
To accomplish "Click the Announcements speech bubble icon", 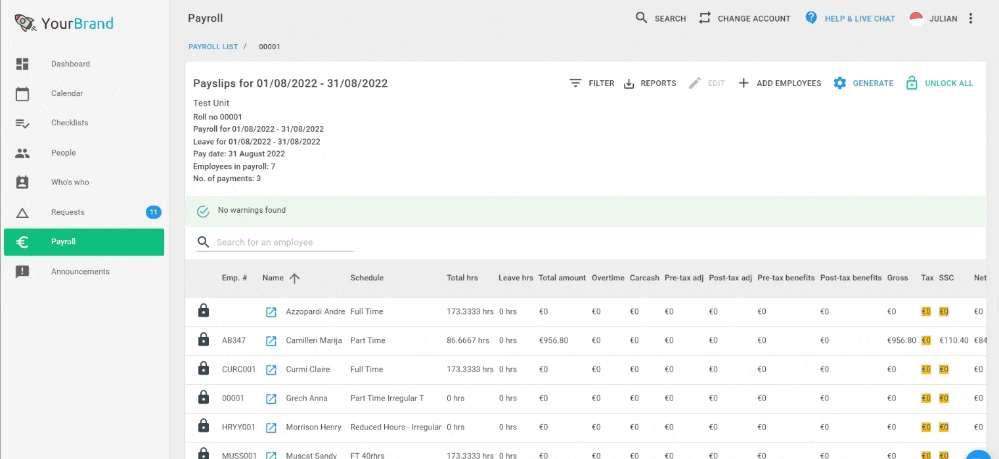I will point(22,272).
